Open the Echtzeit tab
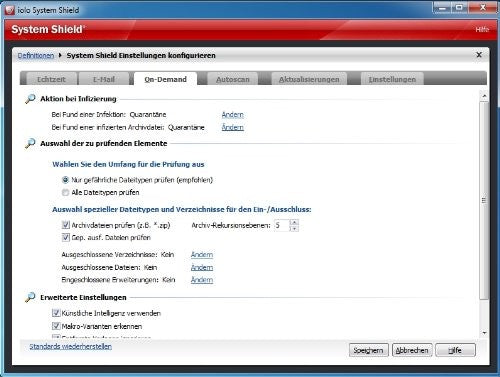 pos(51,79)
